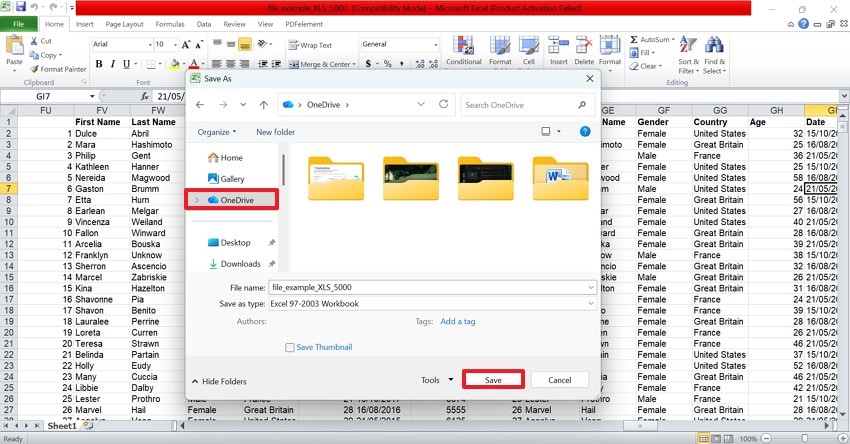850x444 pixels.
Task: Switch to the Review tab
Action: [234, 24]
